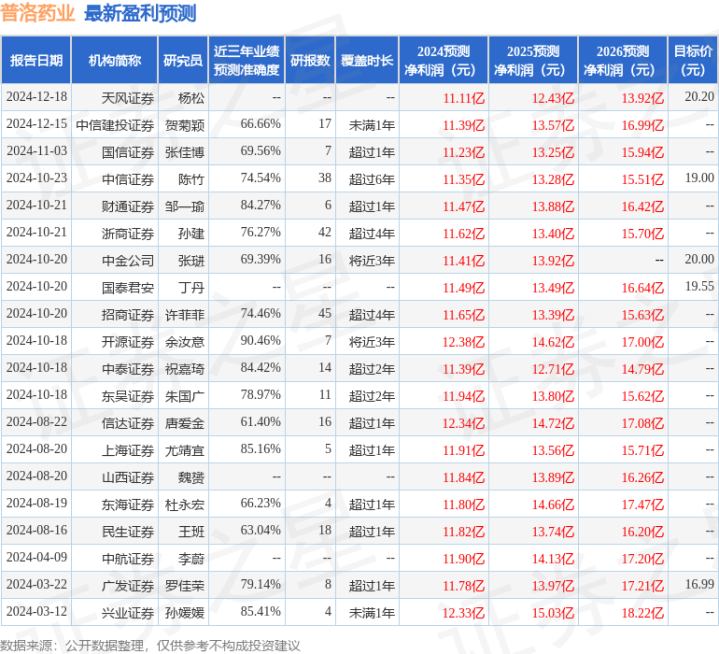Image resolution: width=719 pixels, height=654 pixels.
Task: Click researcher name 邹一瑜
Action: coord(185,206)
